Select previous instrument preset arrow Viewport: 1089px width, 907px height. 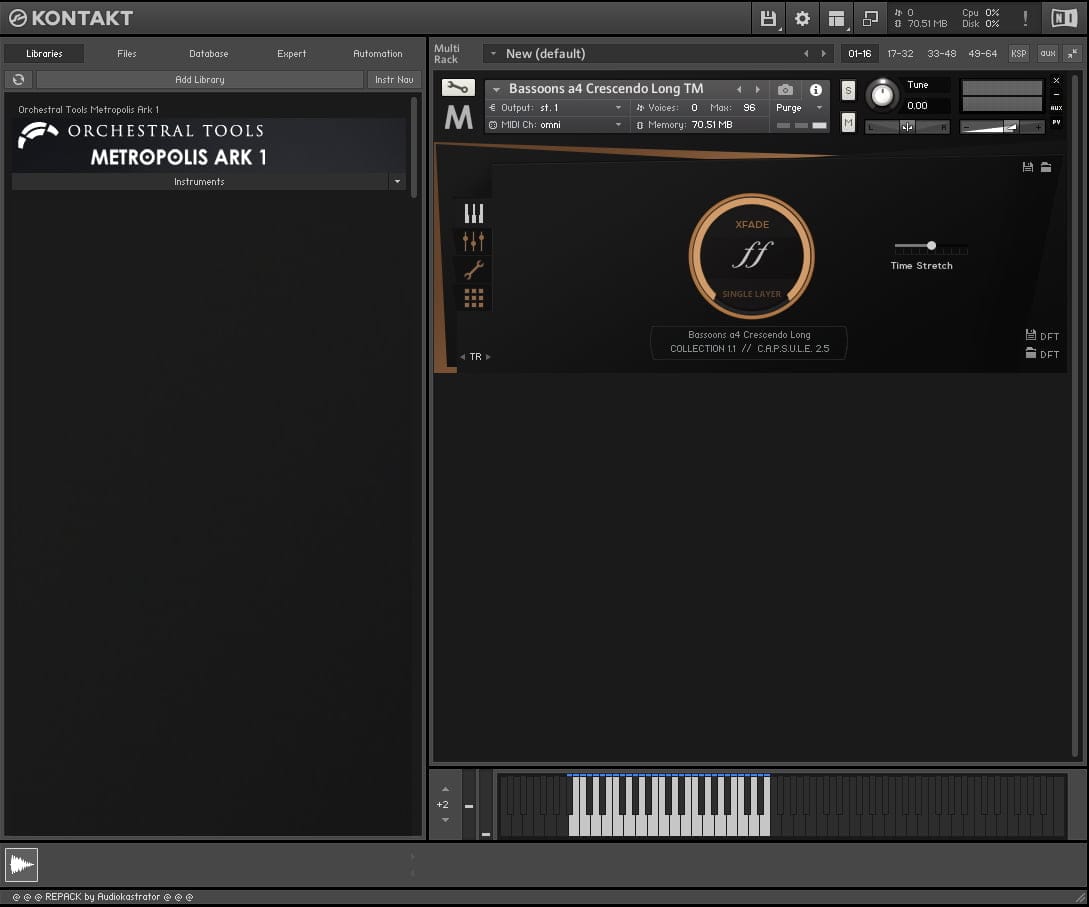click(739, 89)
